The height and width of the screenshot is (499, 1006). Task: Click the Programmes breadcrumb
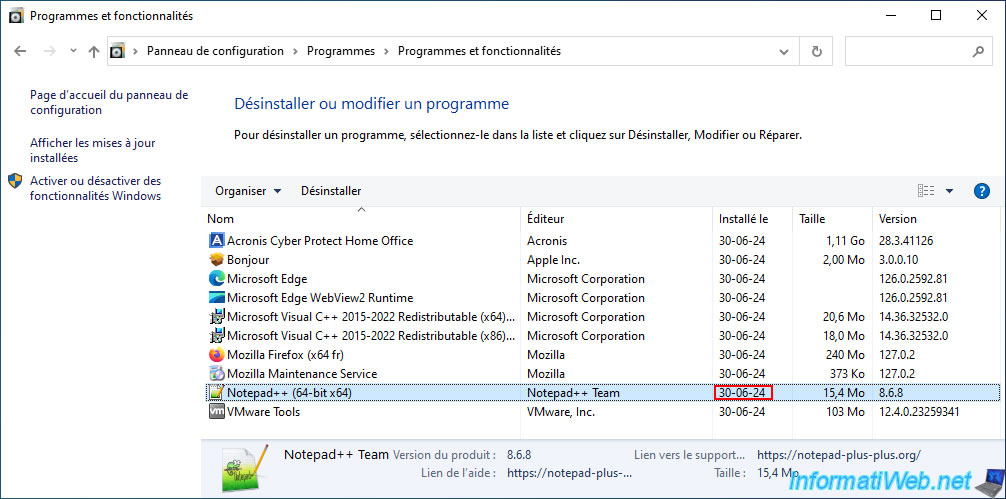pos(341,51)
